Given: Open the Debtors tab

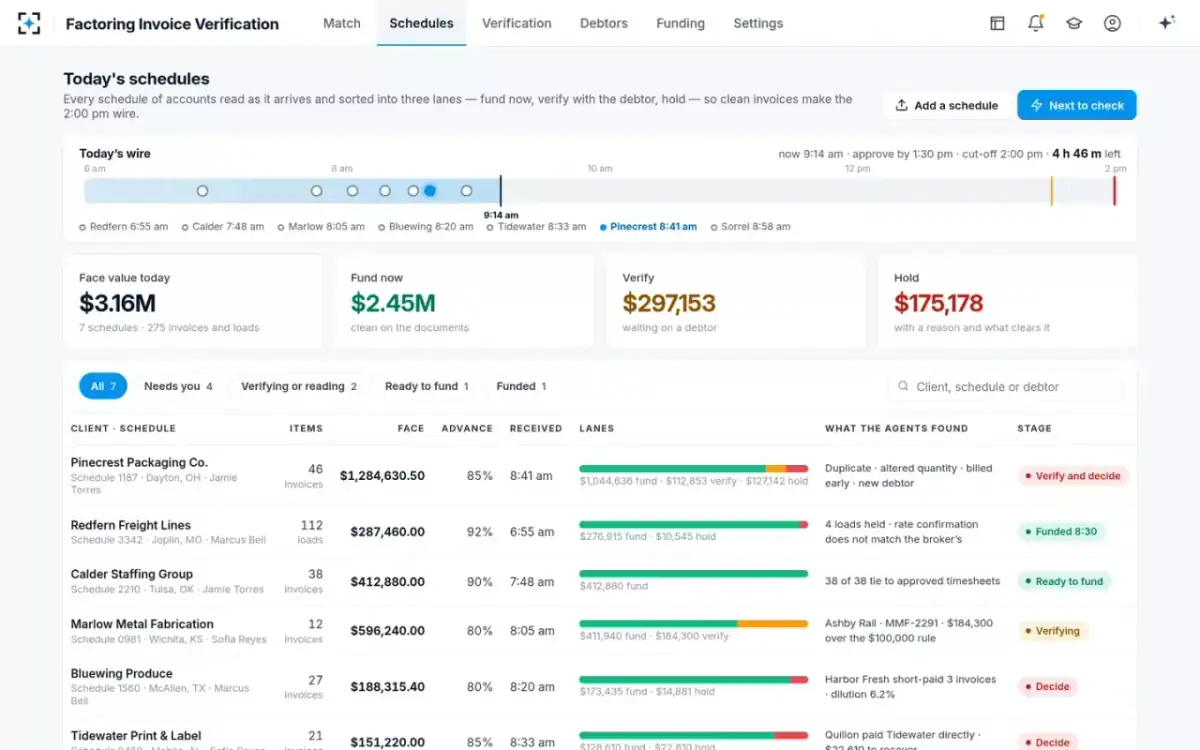Looking at the screenshot, I should [604, 23].
